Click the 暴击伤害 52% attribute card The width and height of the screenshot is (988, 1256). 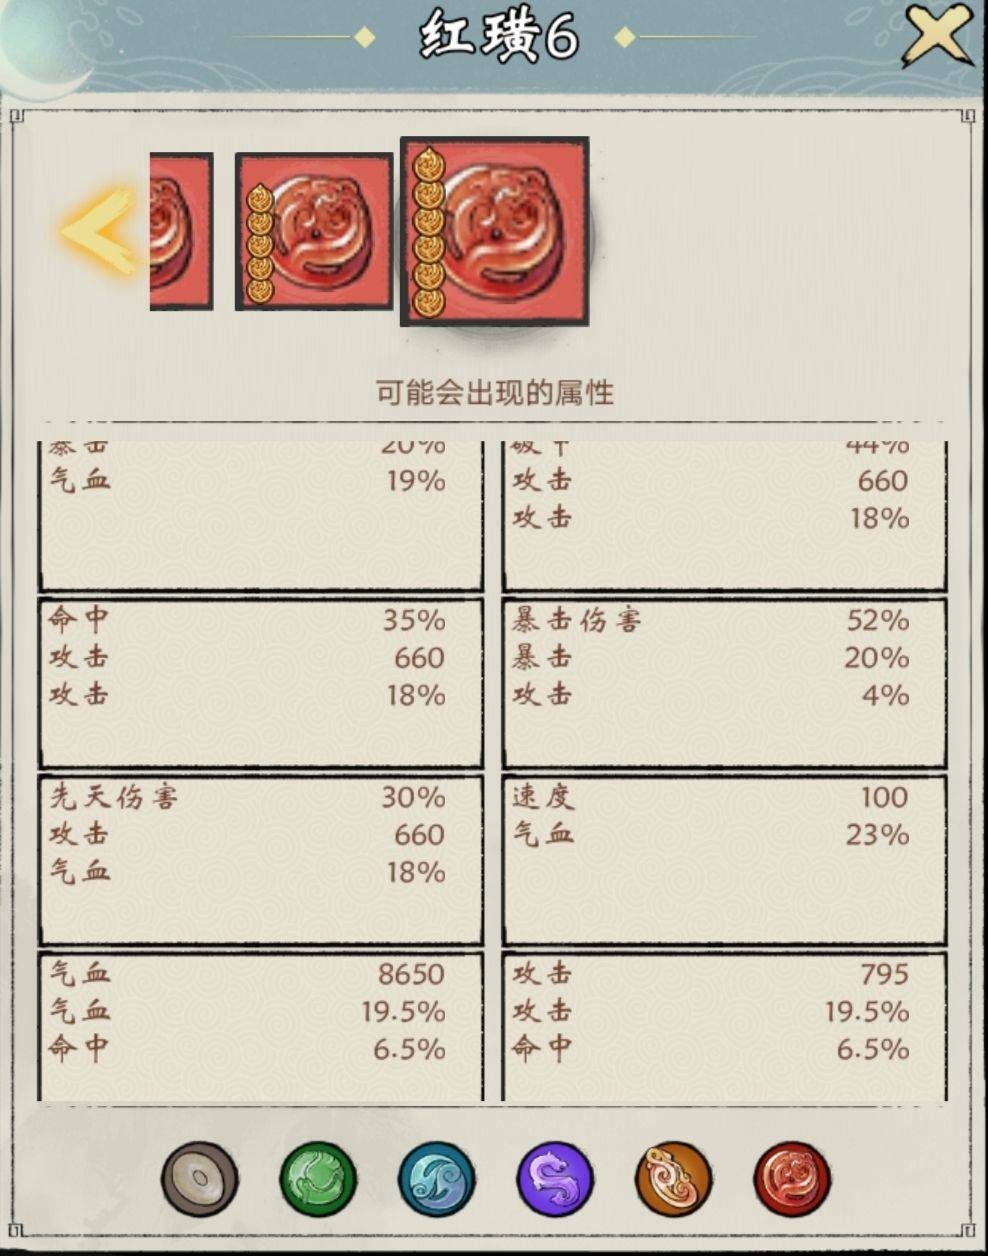coord(724,683)
